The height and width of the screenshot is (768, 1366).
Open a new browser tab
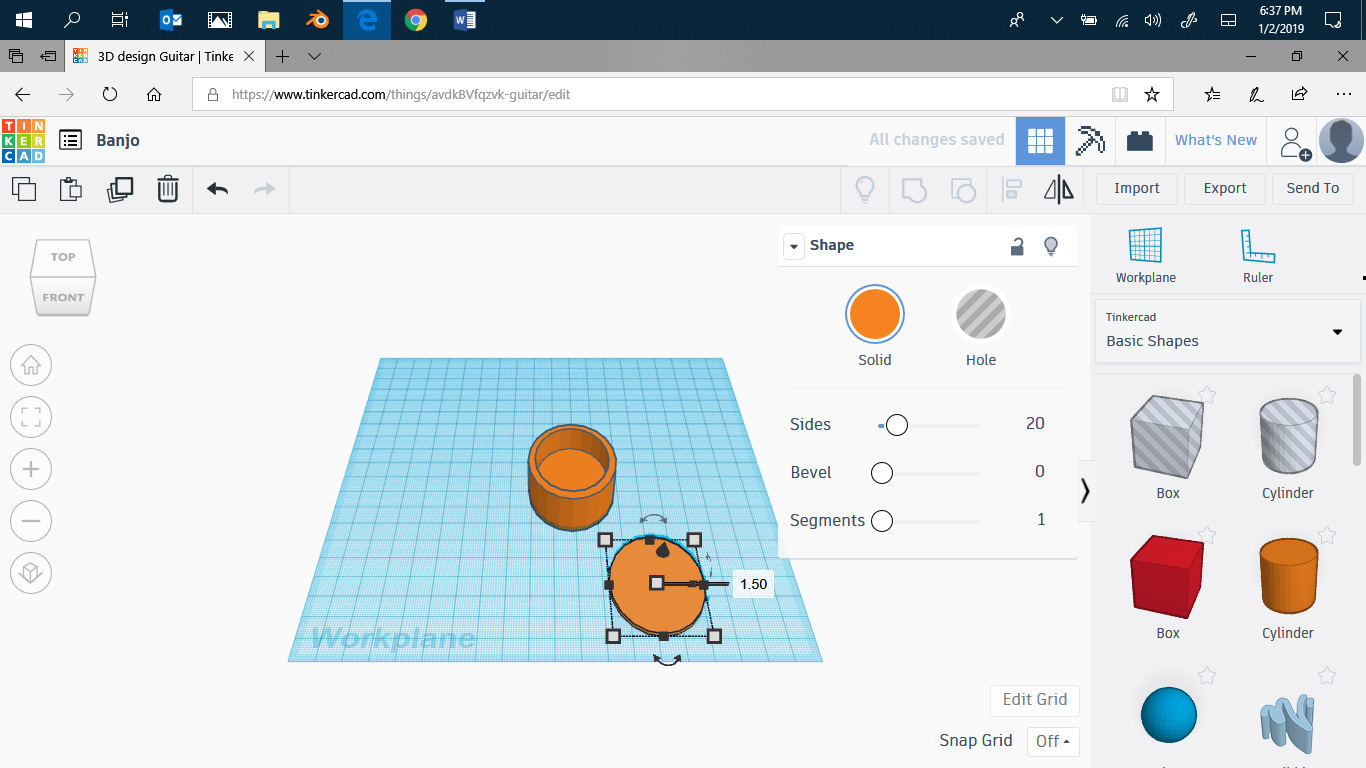coord(283,56)
